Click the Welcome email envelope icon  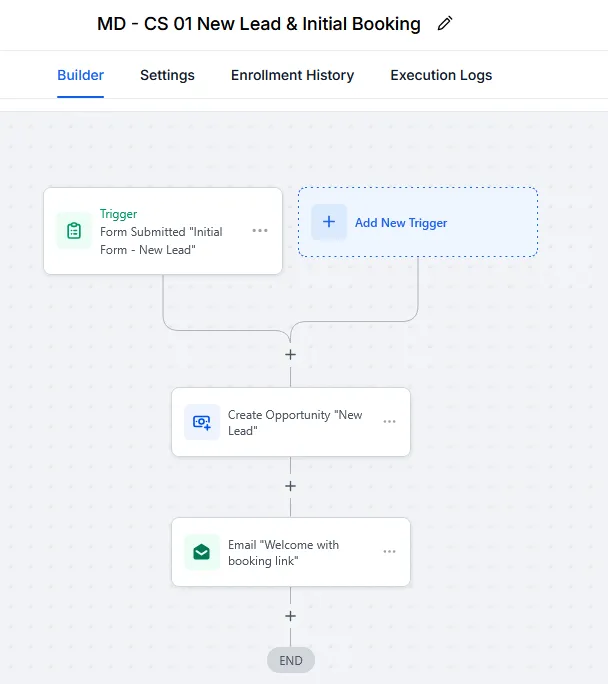pyautogui.click(x=202, y=552)
